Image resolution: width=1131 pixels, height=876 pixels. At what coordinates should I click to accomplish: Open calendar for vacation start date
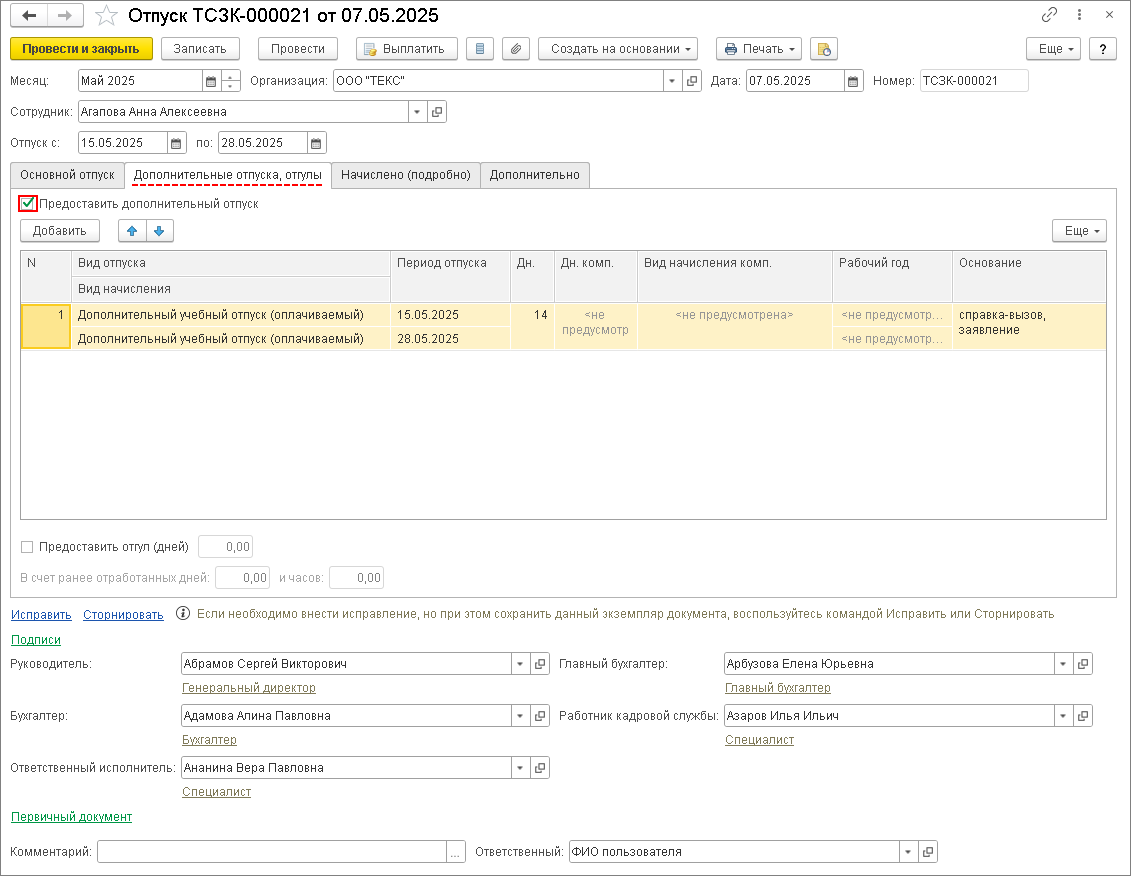(x=176, y=143)
